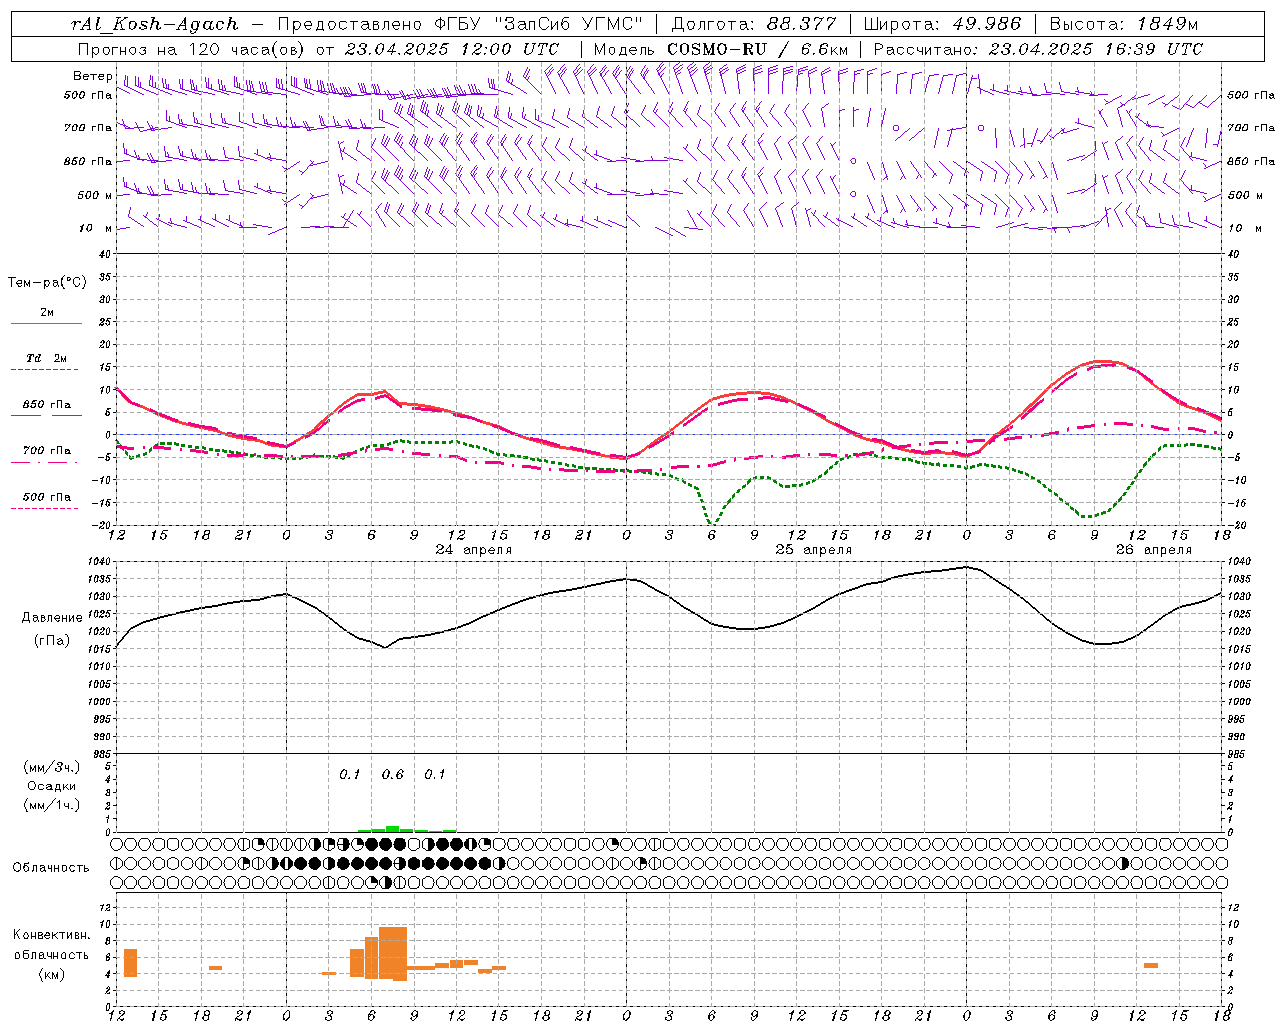
Task: Click the (мм/1ч.) precipitation unit label
Action: (x=52, y=805)
